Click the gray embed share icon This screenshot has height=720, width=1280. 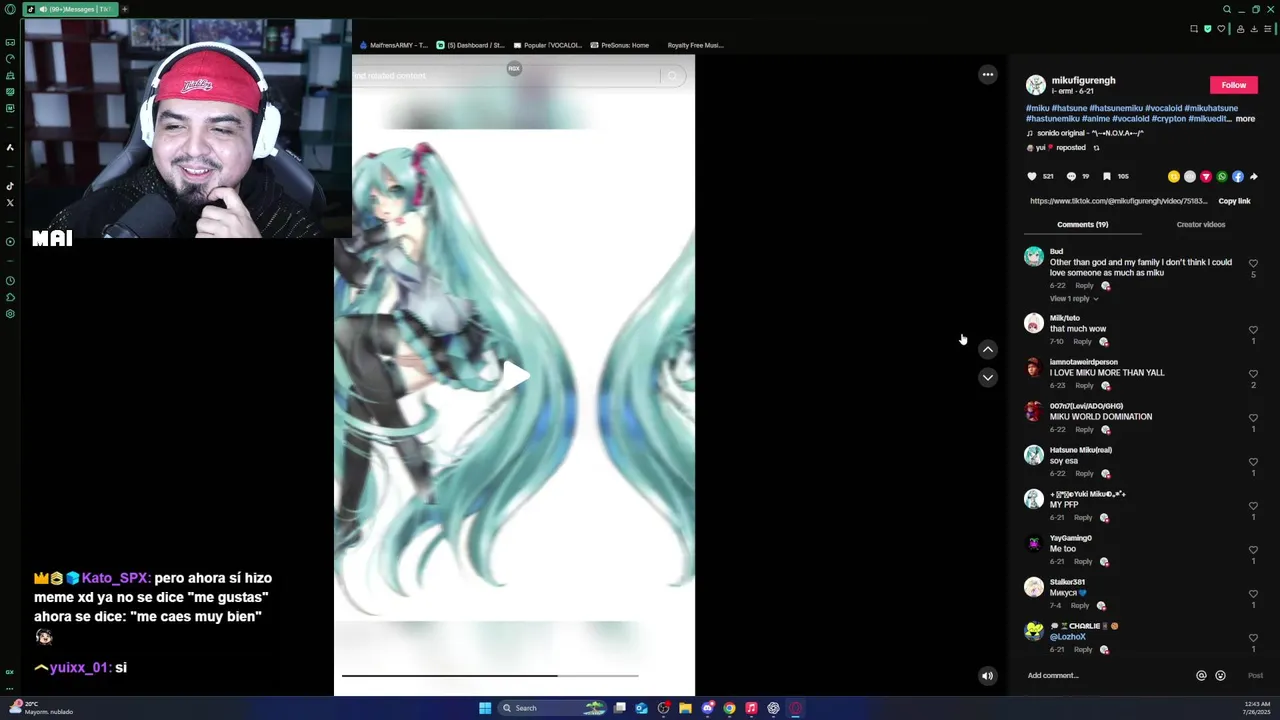(x=1190, y=176)
